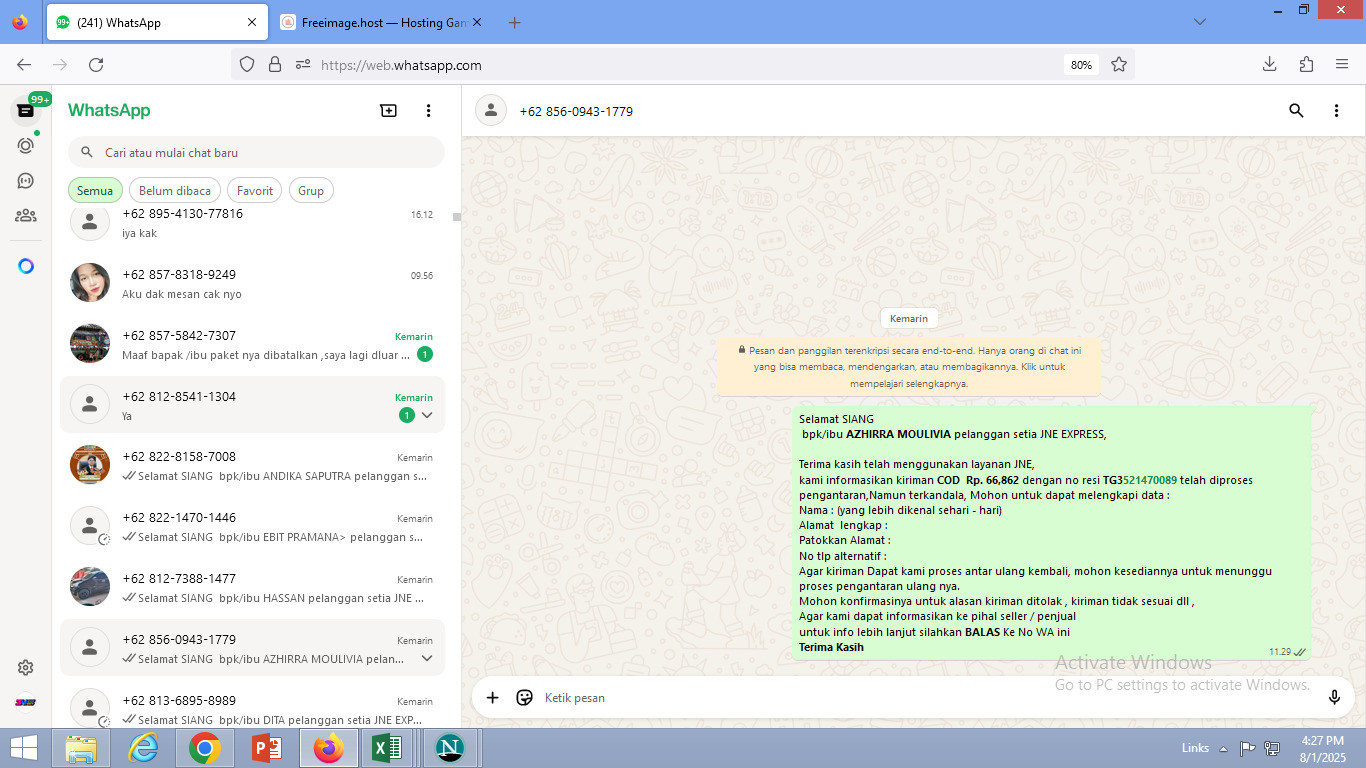Open chat mentioning EBIT PRAMANA
The image size is (1366, 768).
click(x=252, y=528)
